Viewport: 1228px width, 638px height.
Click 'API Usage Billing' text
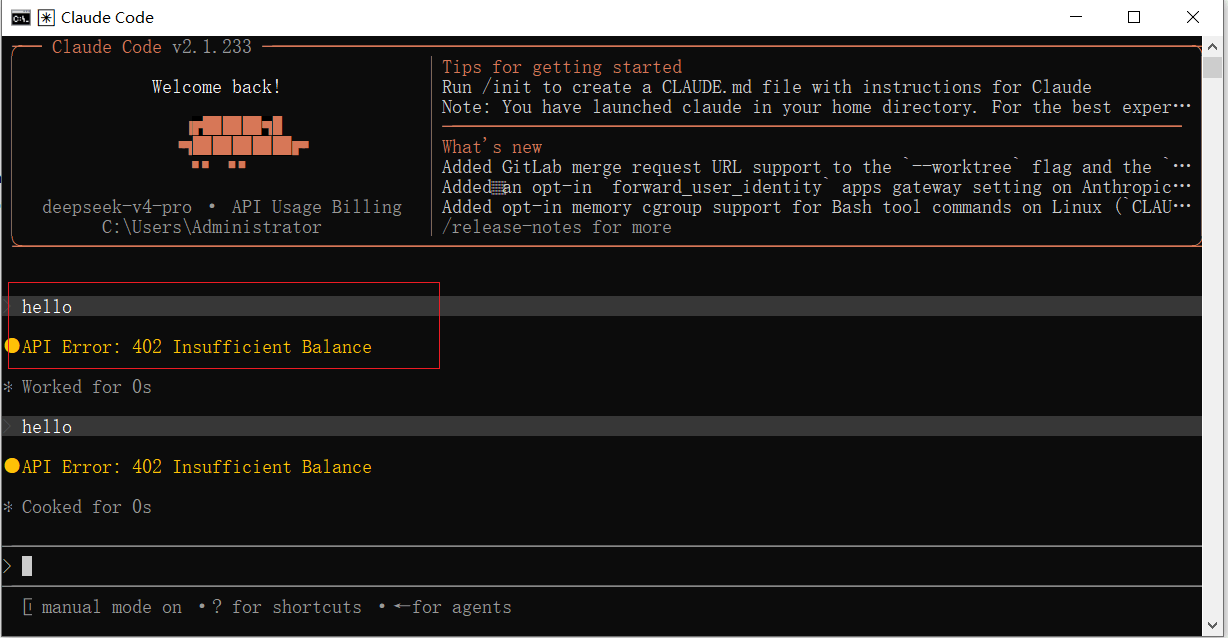[x=317, y=207]
